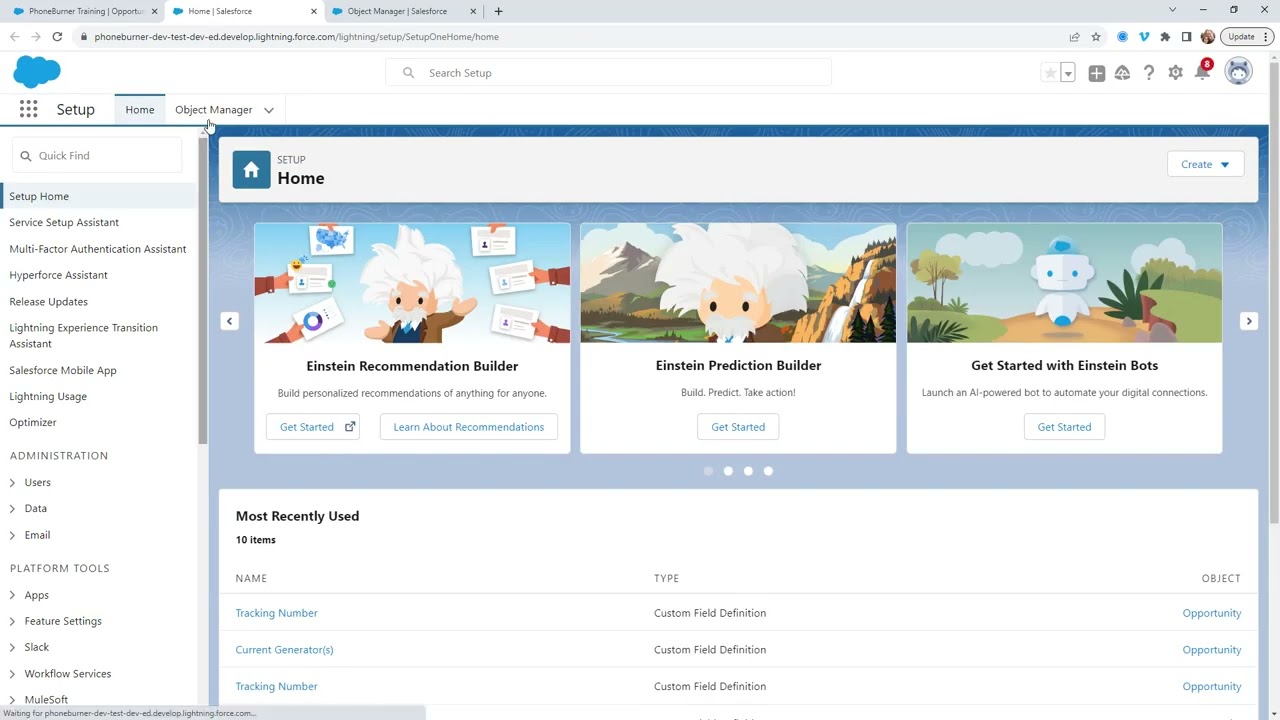Click Get Started for Einstein Recommendation Builder
Image resolution: width=1280 pixels, height=720 pixels.
(313, 427)
